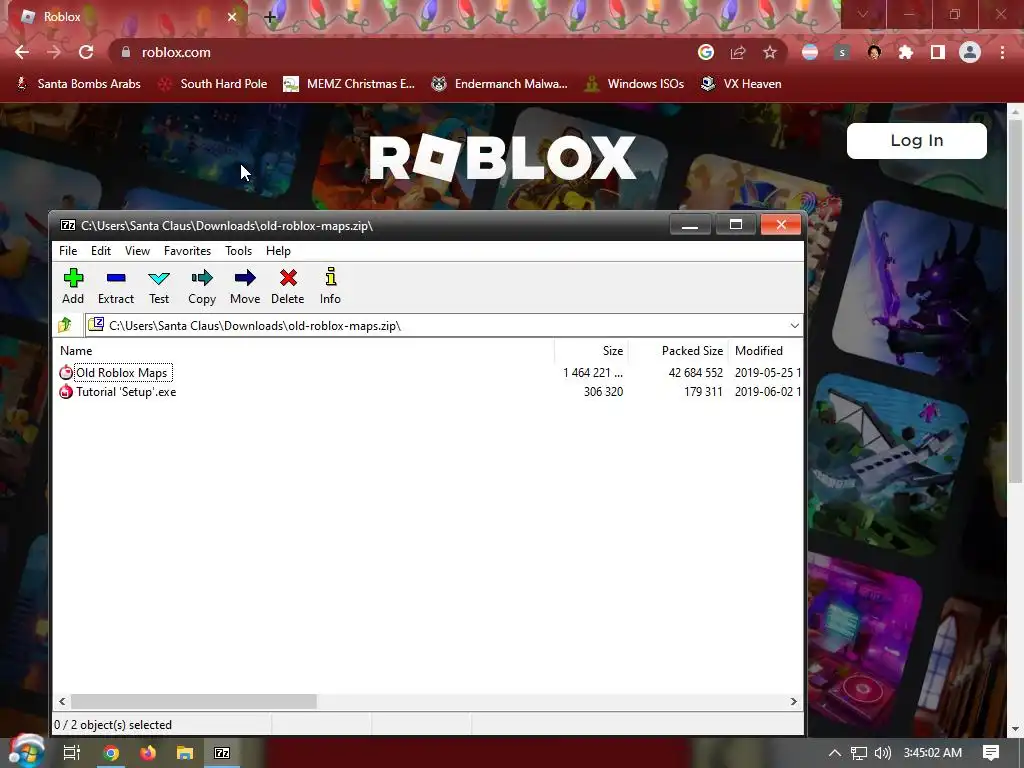Open the Edit menu
Screen dimensions: 1024x768
tap(101, 251)
